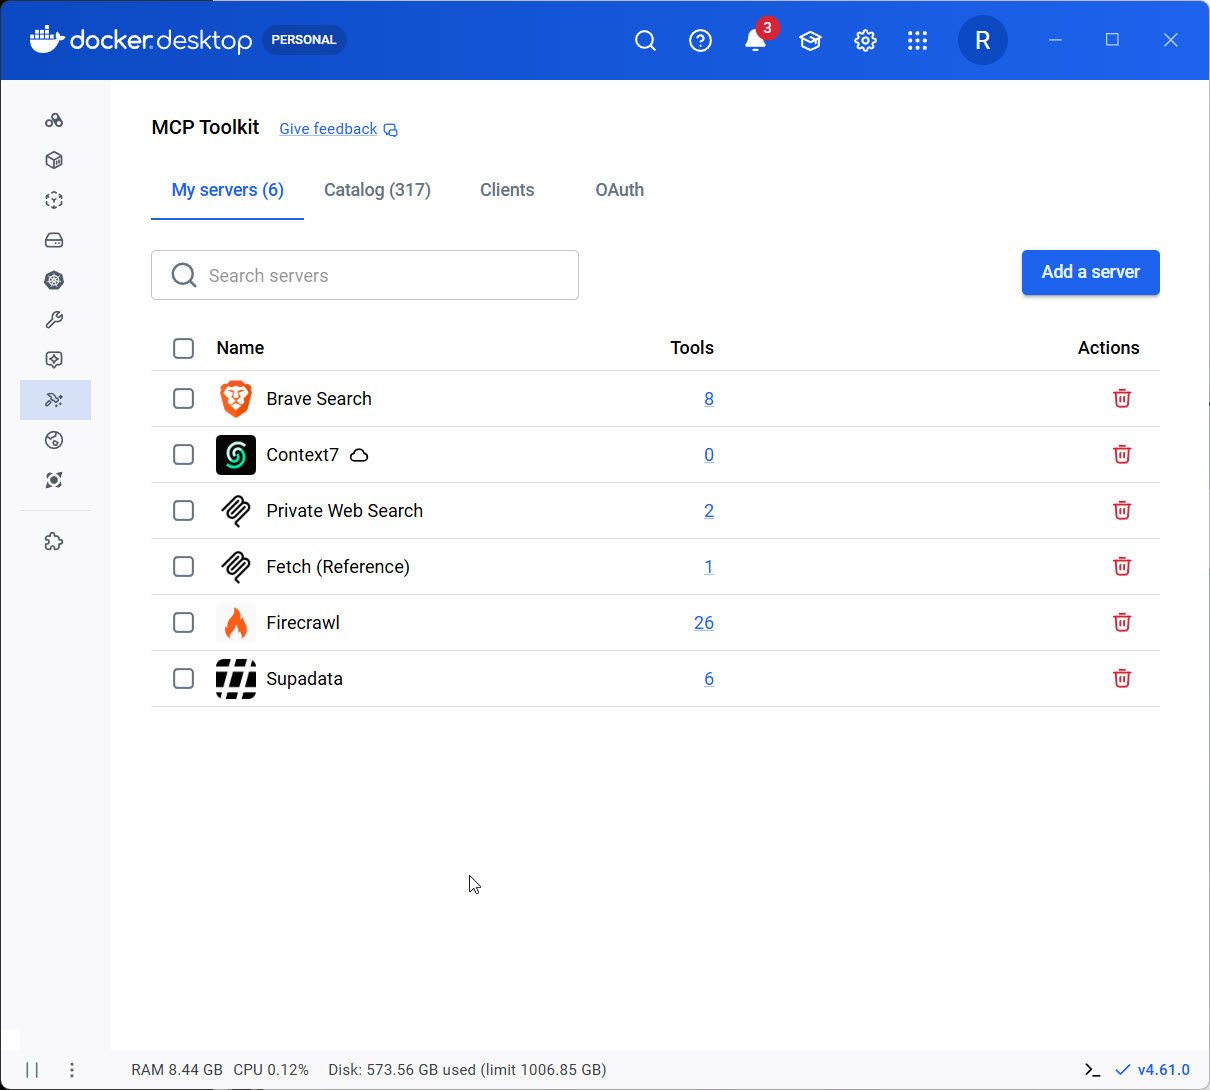Open Models sparkle-chat icon in sidebar
This screenshot has width=1210, height=1090.
tap(54, 360)
